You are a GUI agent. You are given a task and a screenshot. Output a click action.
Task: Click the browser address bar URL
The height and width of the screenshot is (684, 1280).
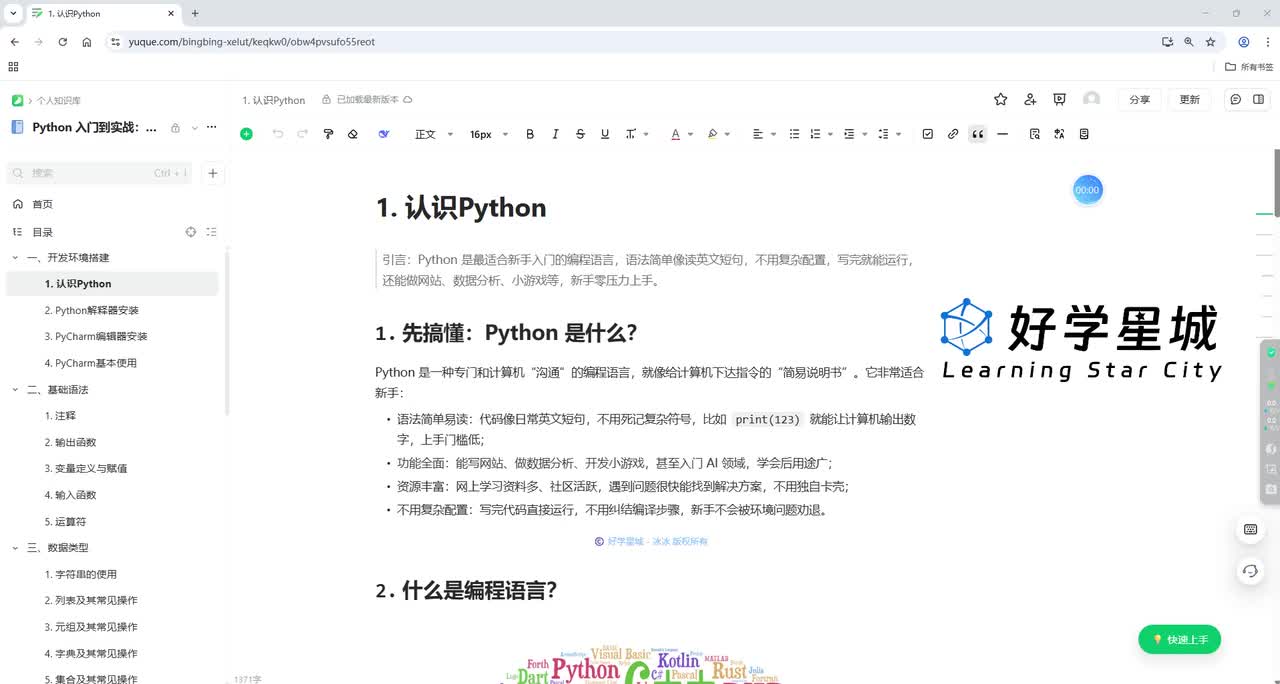(x=252, y=42)
